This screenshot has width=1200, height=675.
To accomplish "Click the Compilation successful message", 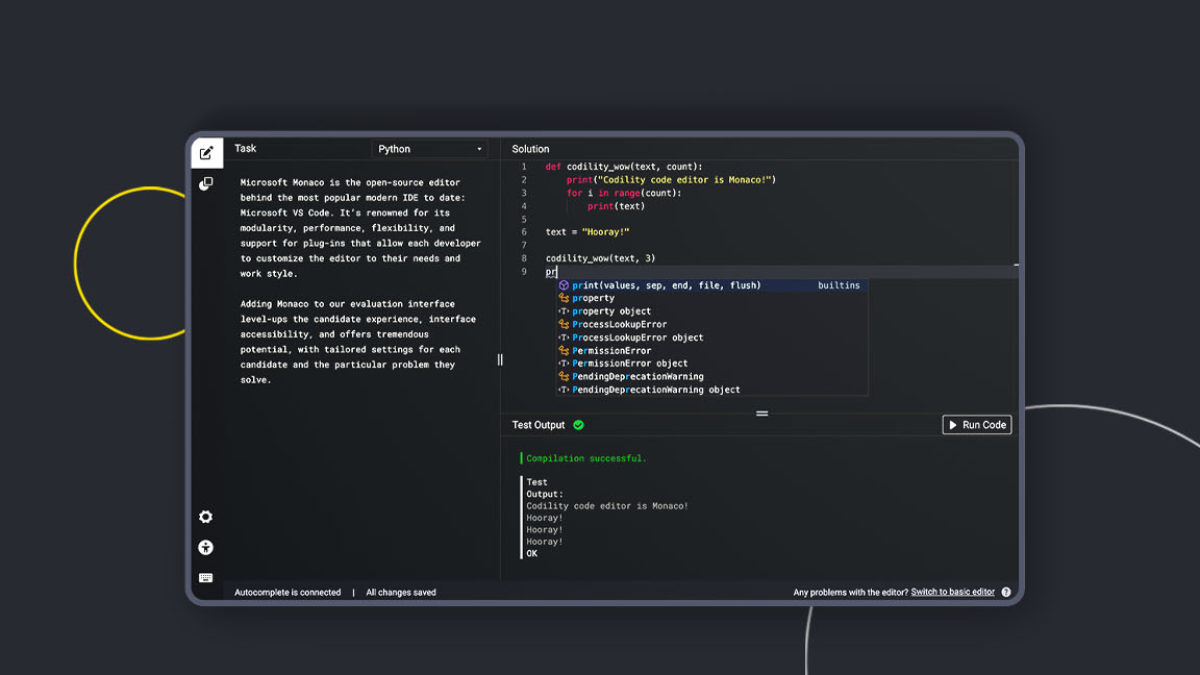I will pos(586,458).
